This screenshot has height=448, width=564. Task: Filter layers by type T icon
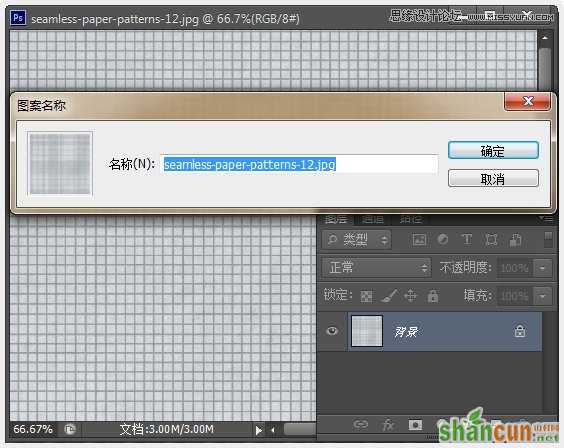coord(467,239)
